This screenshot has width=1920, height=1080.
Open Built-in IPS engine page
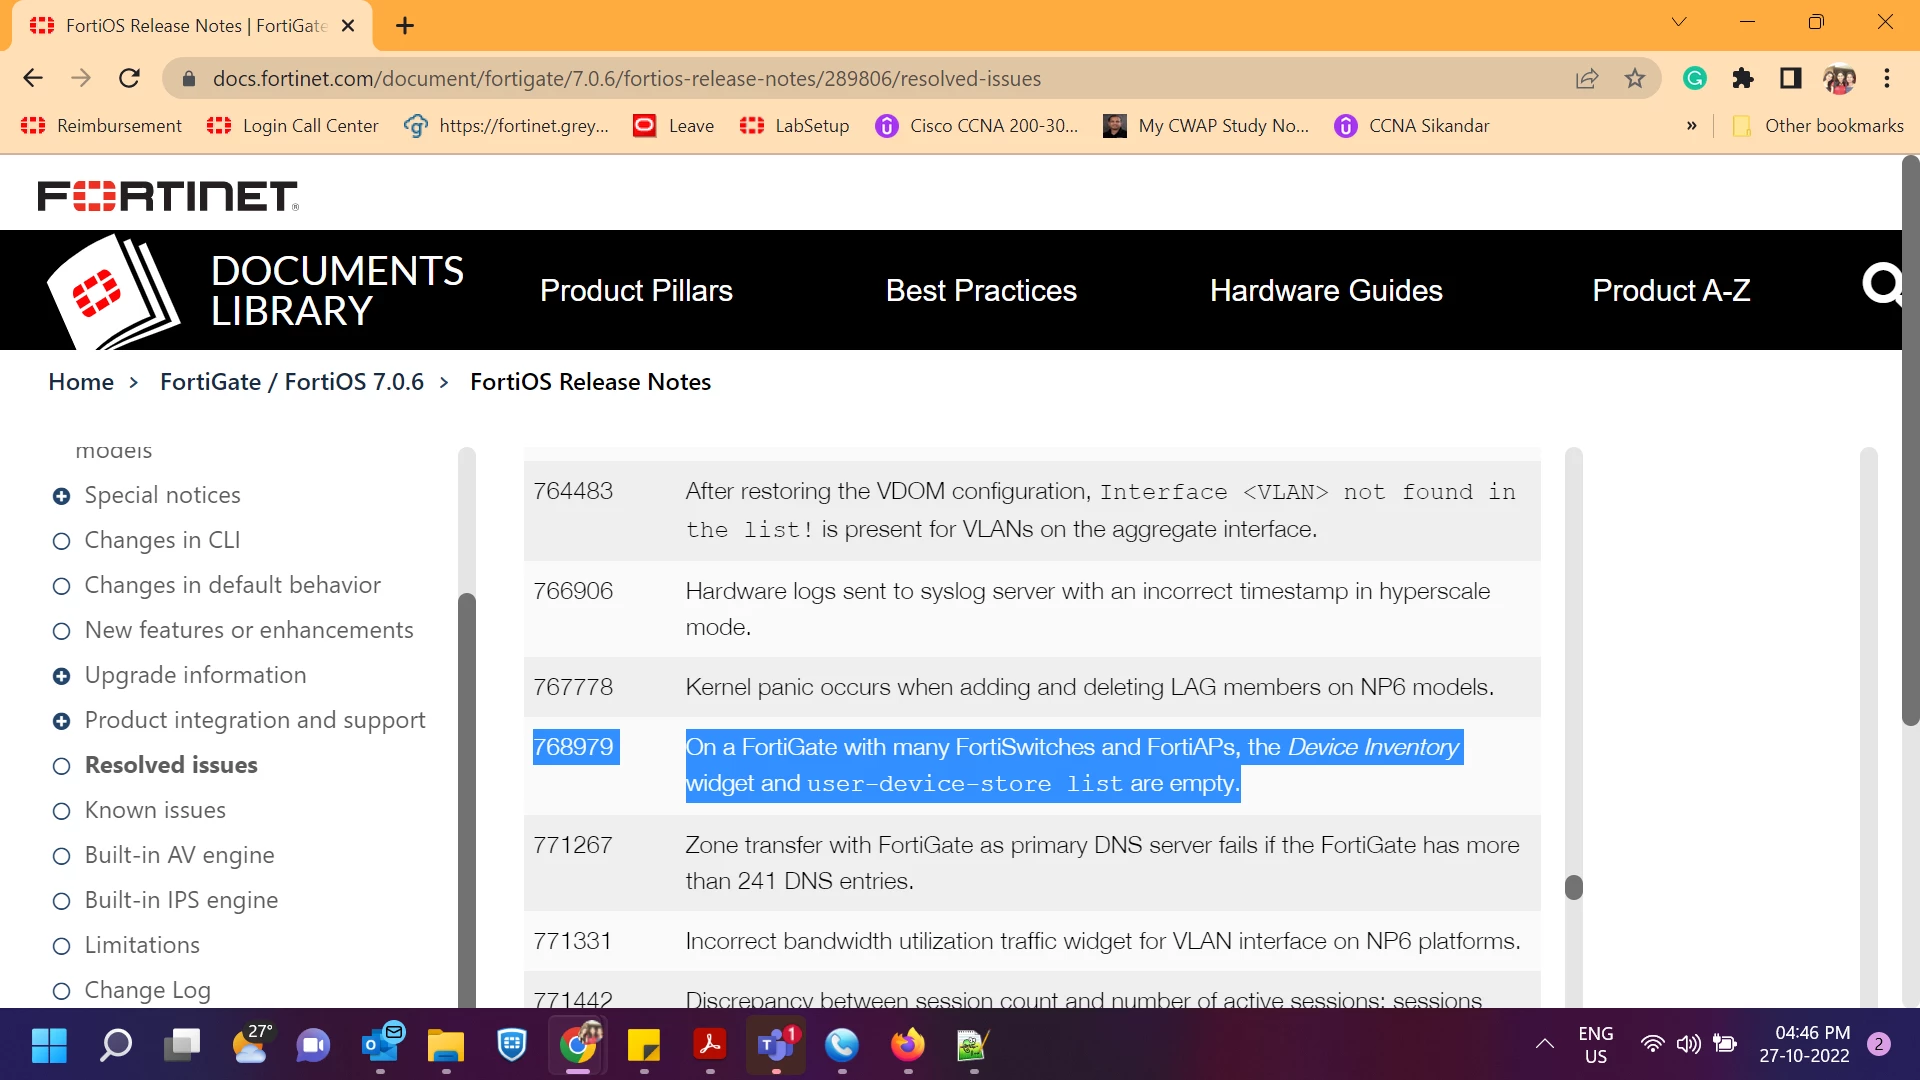pos(182,900)
